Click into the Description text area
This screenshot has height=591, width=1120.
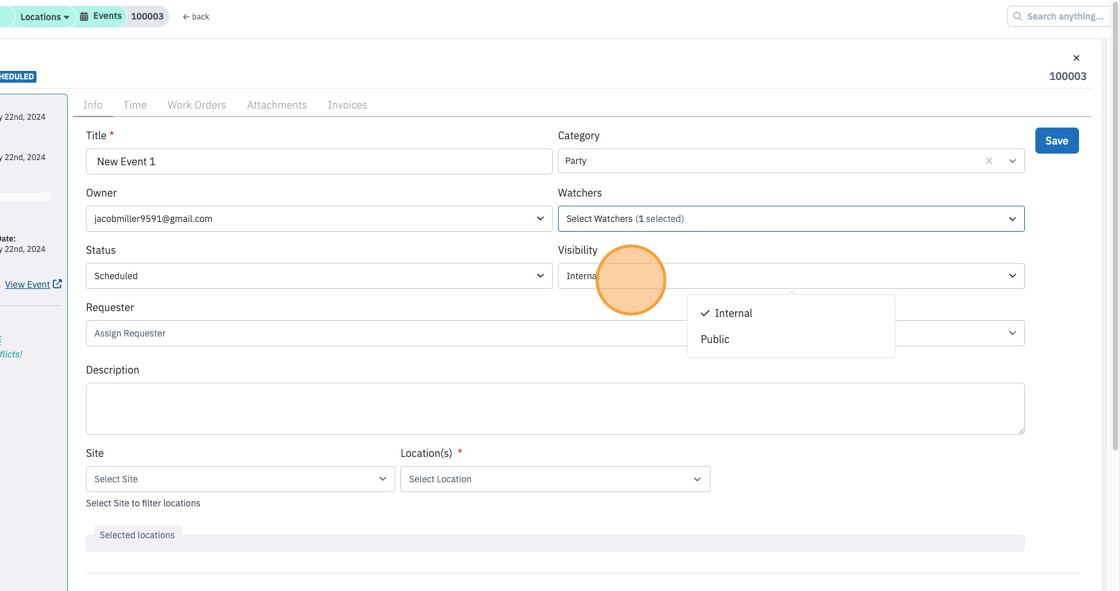(x=555, y=409)
